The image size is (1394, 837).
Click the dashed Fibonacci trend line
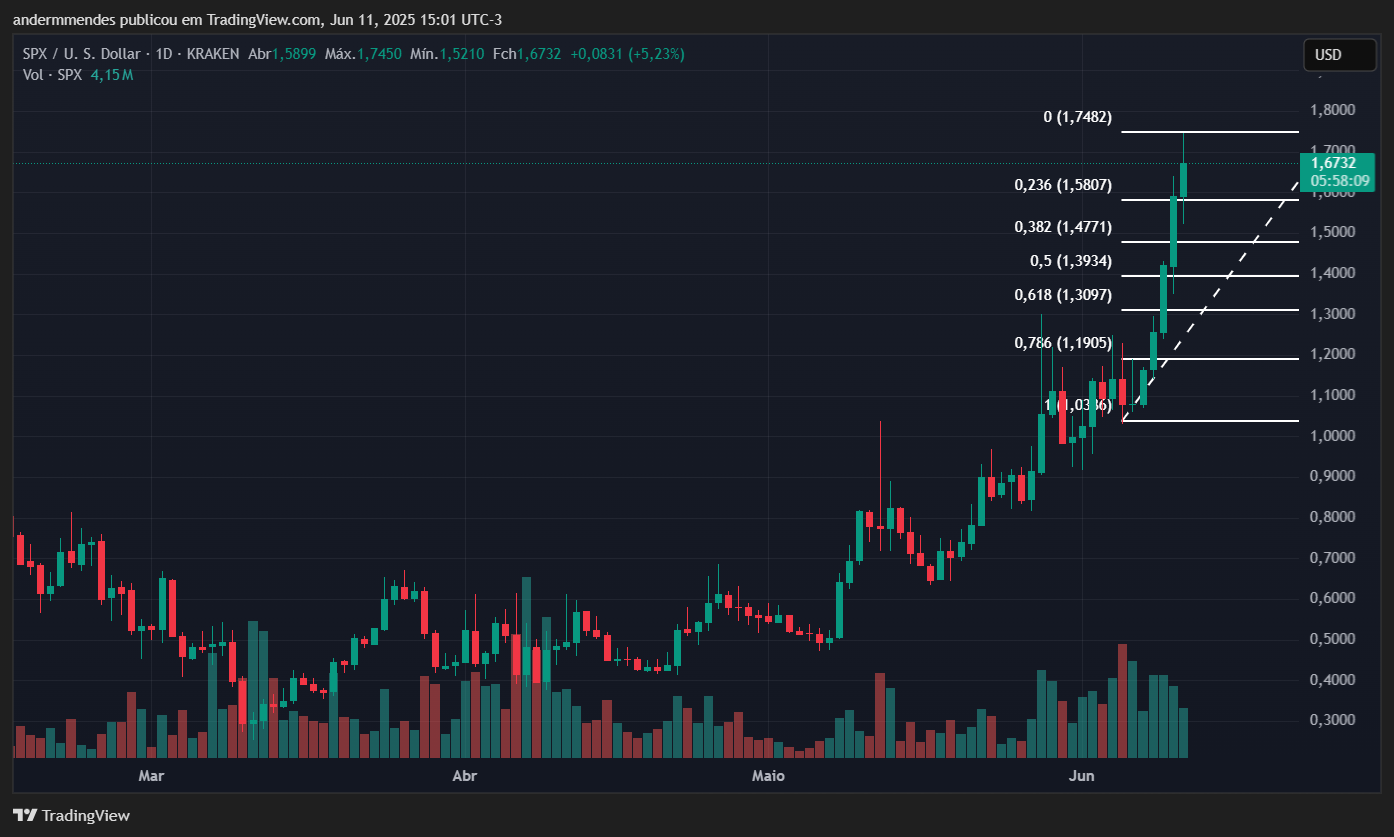pyautogui.click(x=1210, y=300)
